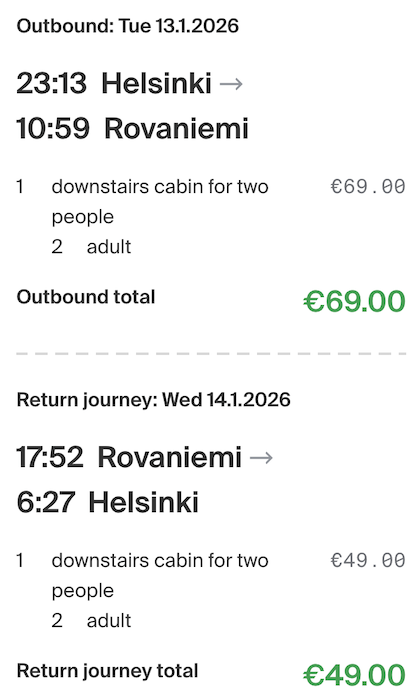Click the 10:59 arrival time

click(53, 128)
